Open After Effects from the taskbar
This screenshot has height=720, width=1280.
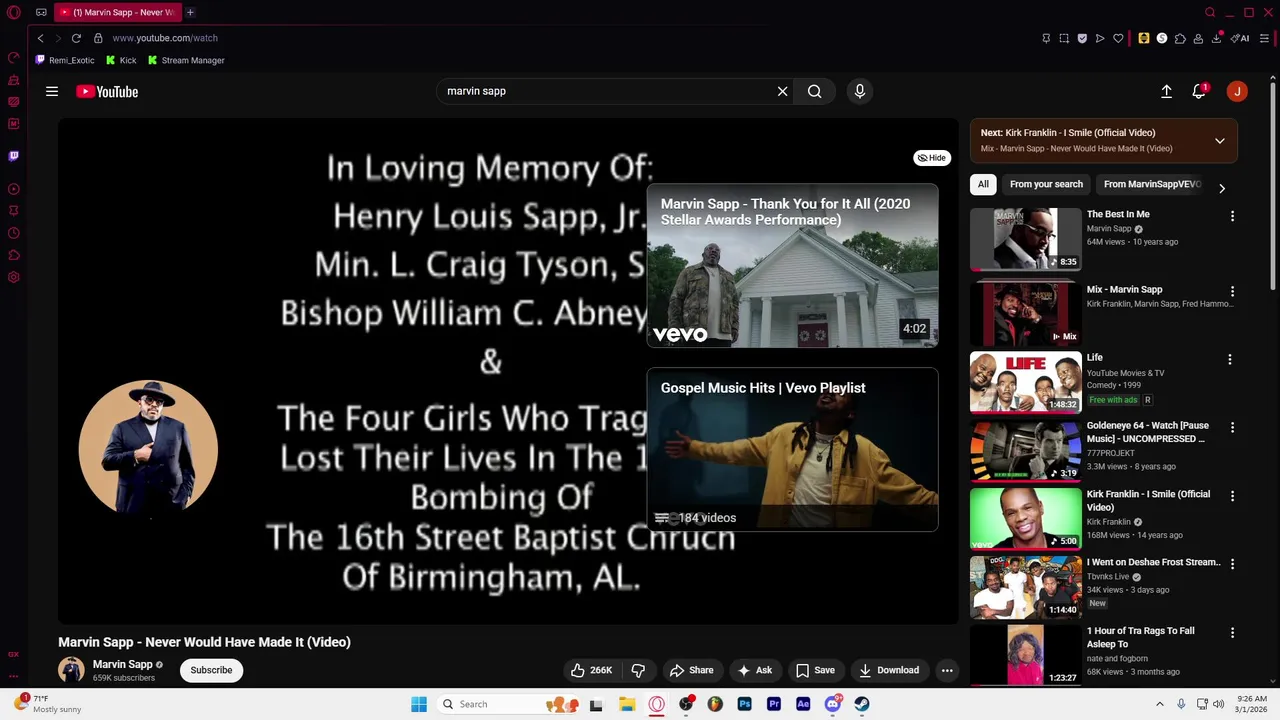(x=803, y=704)
